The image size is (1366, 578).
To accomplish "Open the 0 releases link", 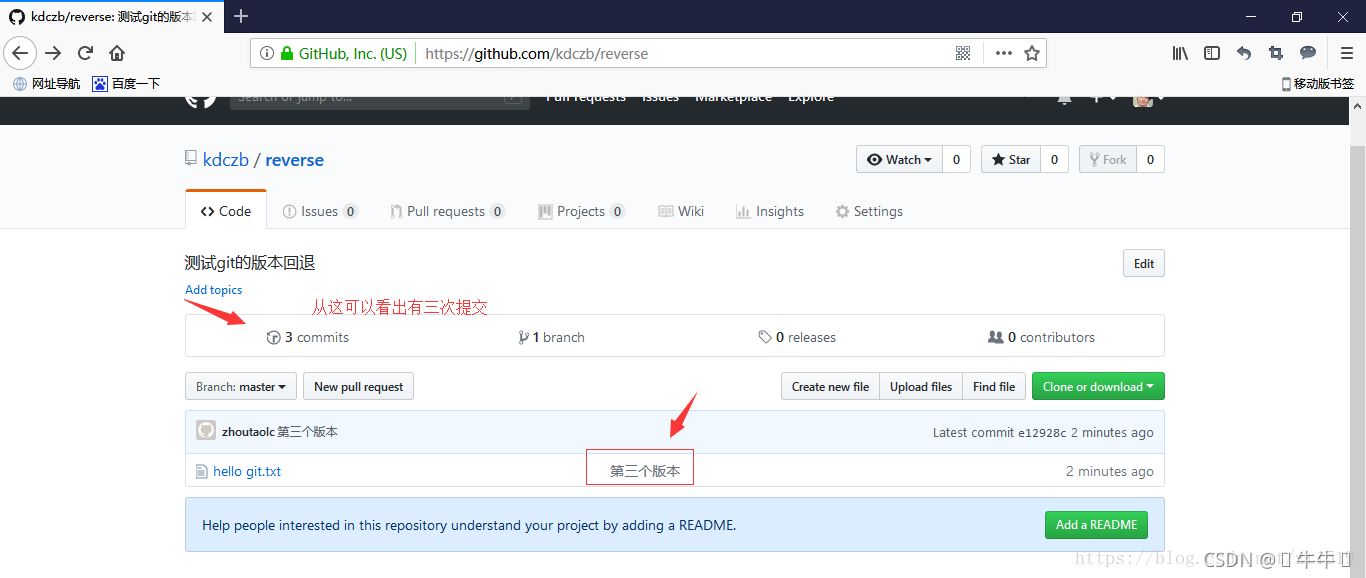I will pos(797,337).
